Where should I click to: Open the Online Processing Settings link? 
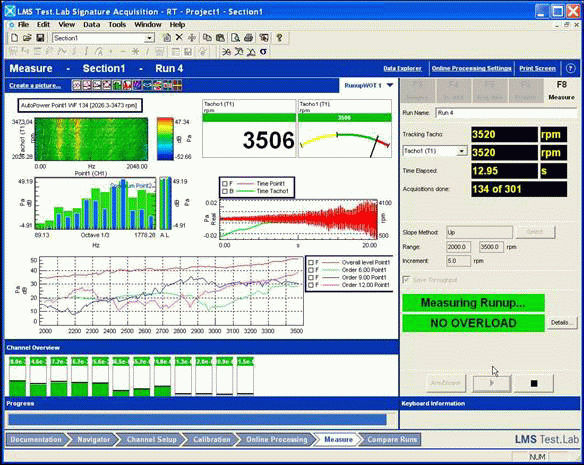471,69
